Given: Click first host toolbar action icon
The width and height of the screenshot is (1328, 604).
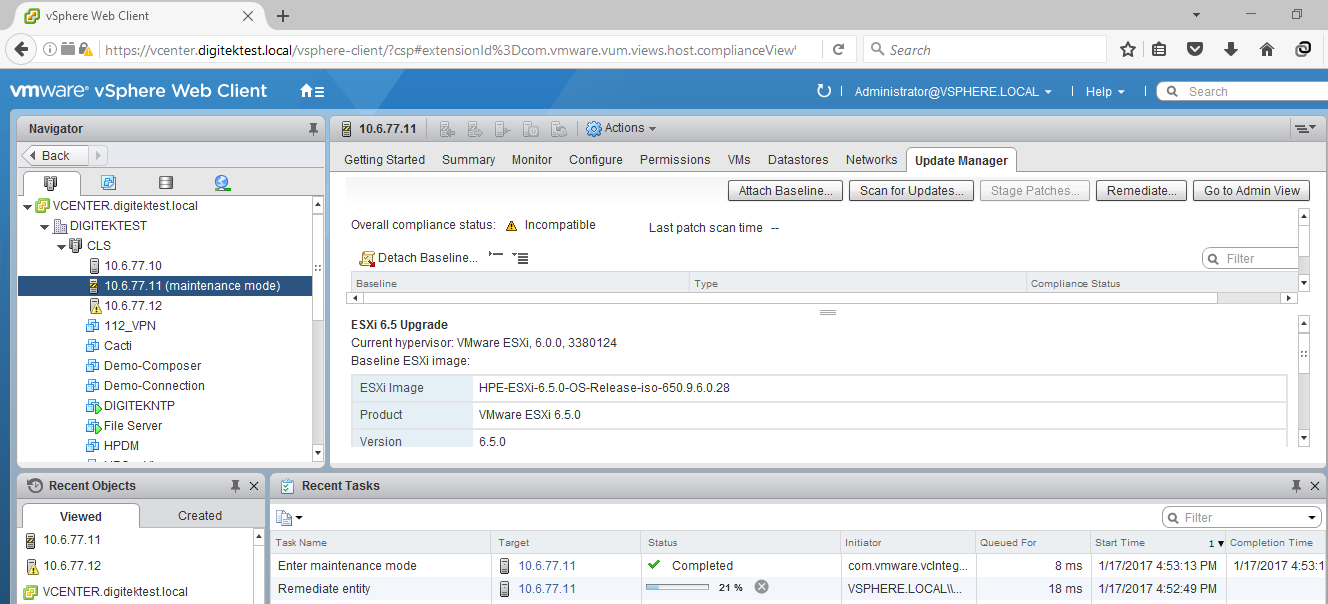Looking at the screenshot, I should click(x=447, y=129).
